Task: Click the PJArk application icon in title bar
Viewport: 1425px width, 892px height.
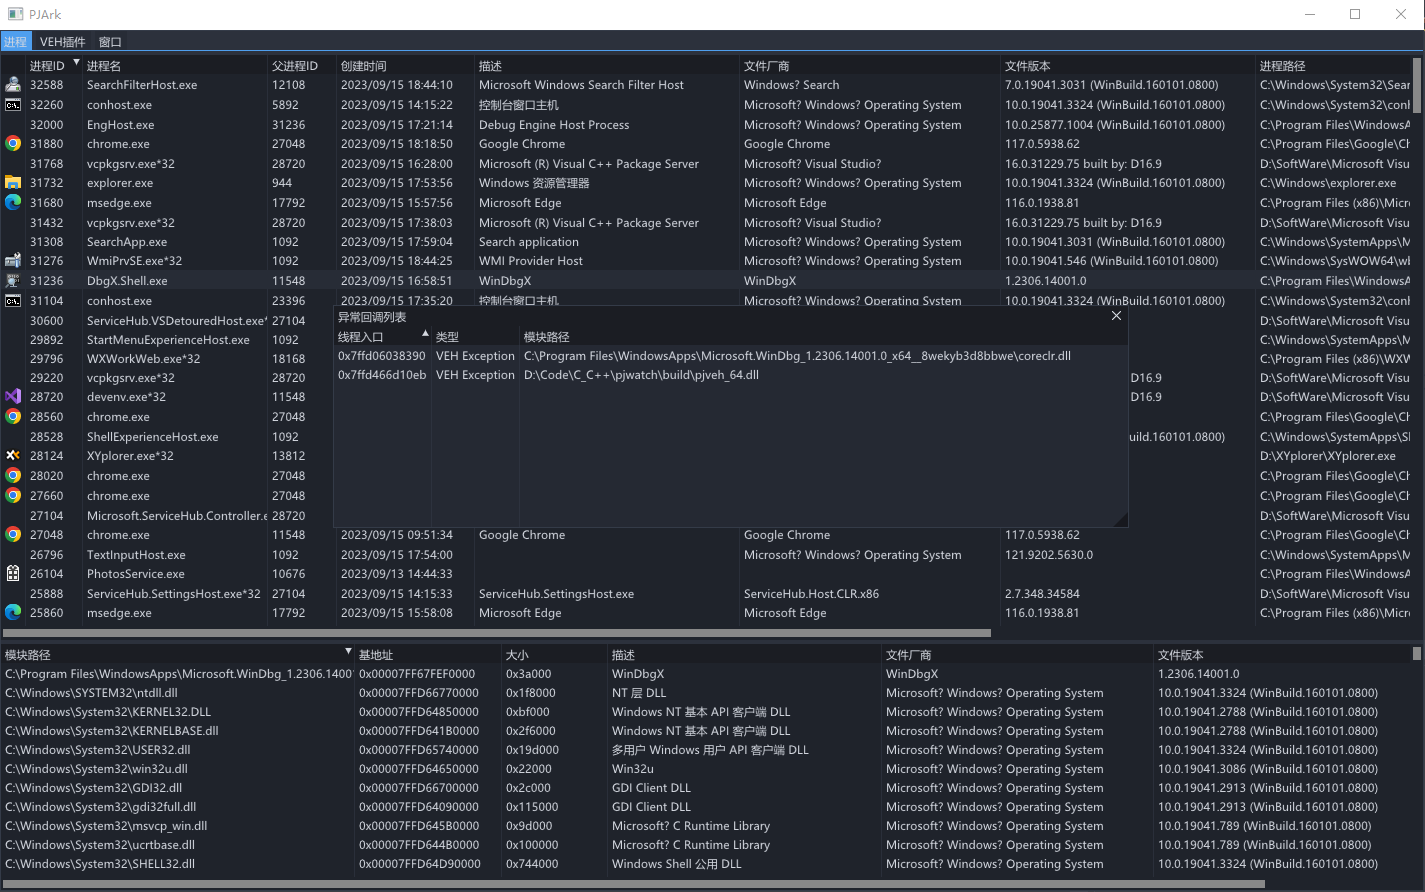Action: pyautogui.click(x=15, y=14)
